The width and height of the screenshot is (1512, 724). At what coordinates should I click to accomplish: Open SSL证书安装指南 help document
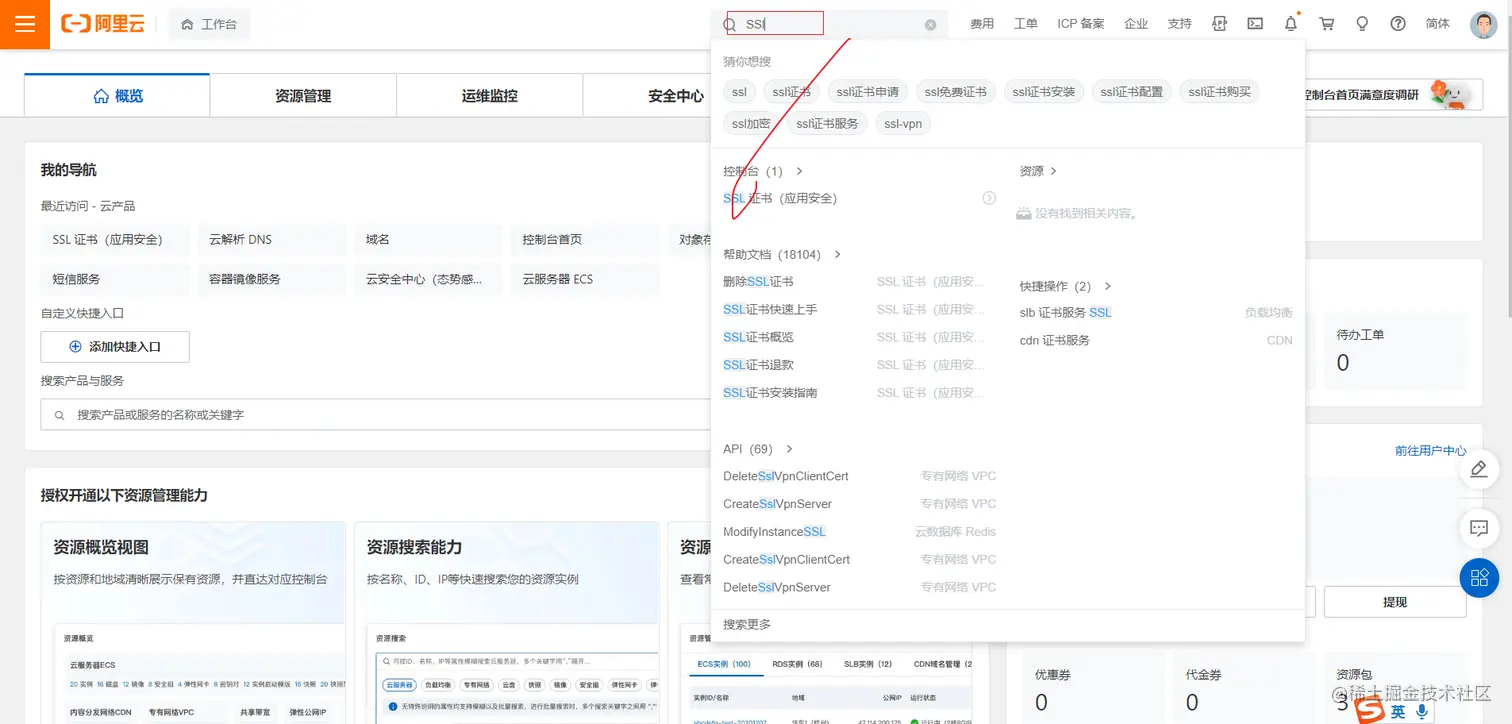click(770, 393)
